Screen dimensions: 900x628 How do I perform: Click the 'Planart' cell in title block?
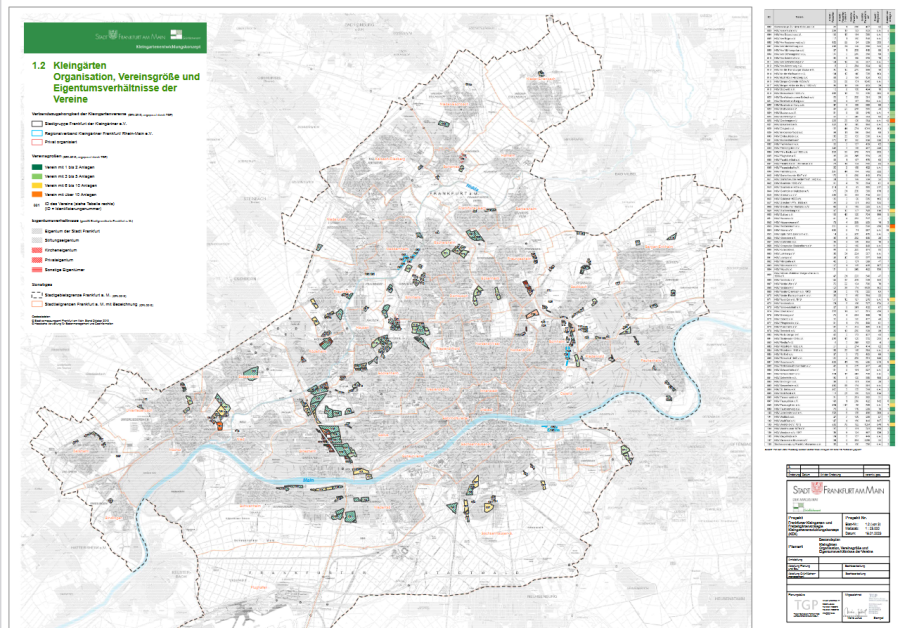click(793, 548)
